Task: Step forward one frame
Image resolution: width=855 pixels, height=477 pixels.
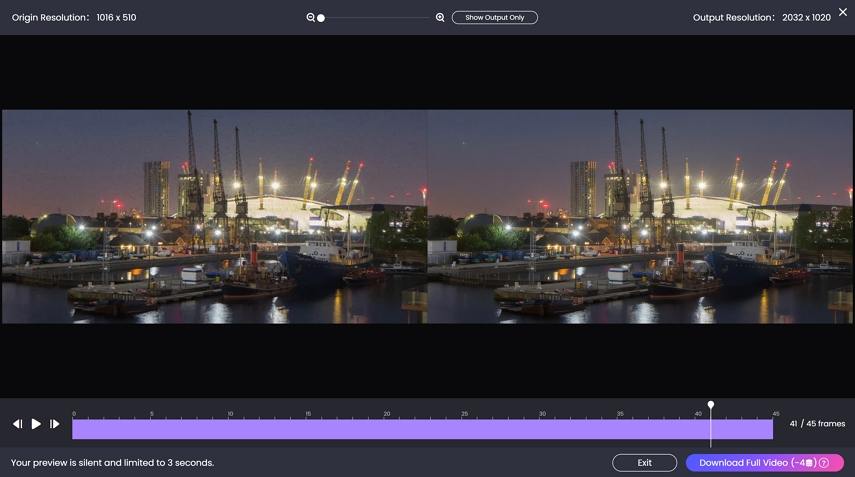Action: point(55,424)
